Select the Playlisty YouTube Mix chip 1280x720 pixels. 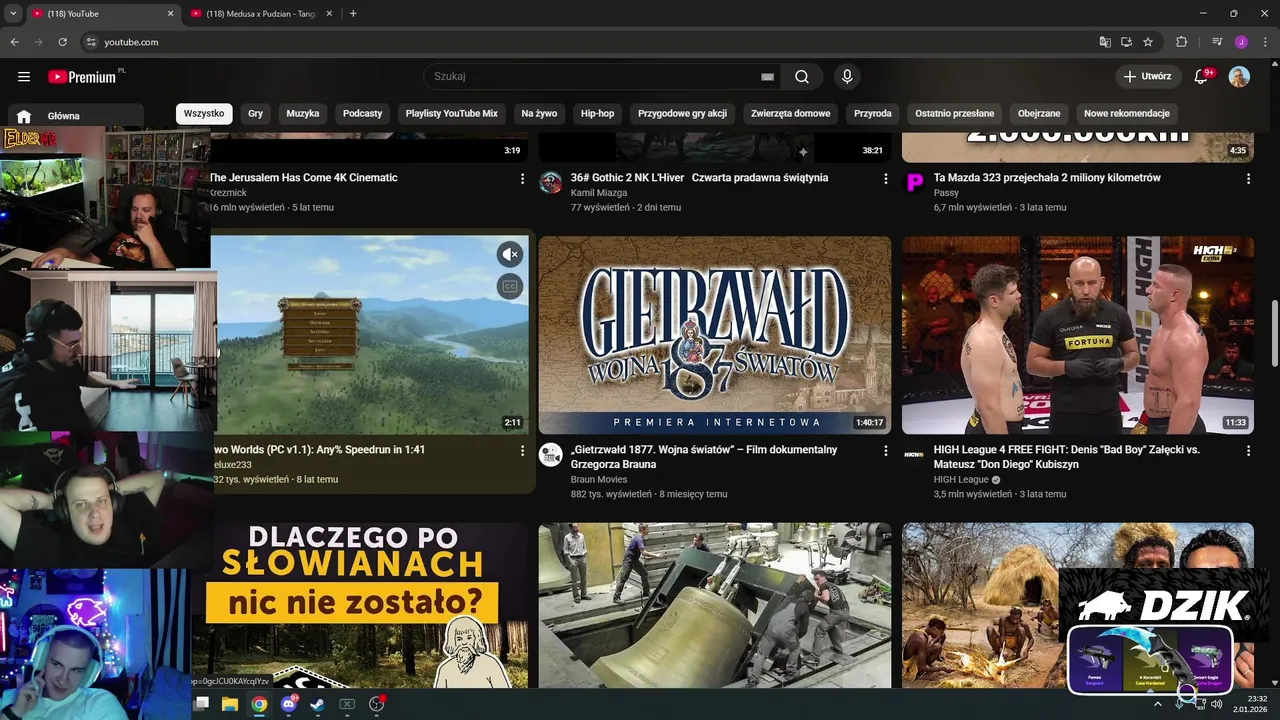452,114
